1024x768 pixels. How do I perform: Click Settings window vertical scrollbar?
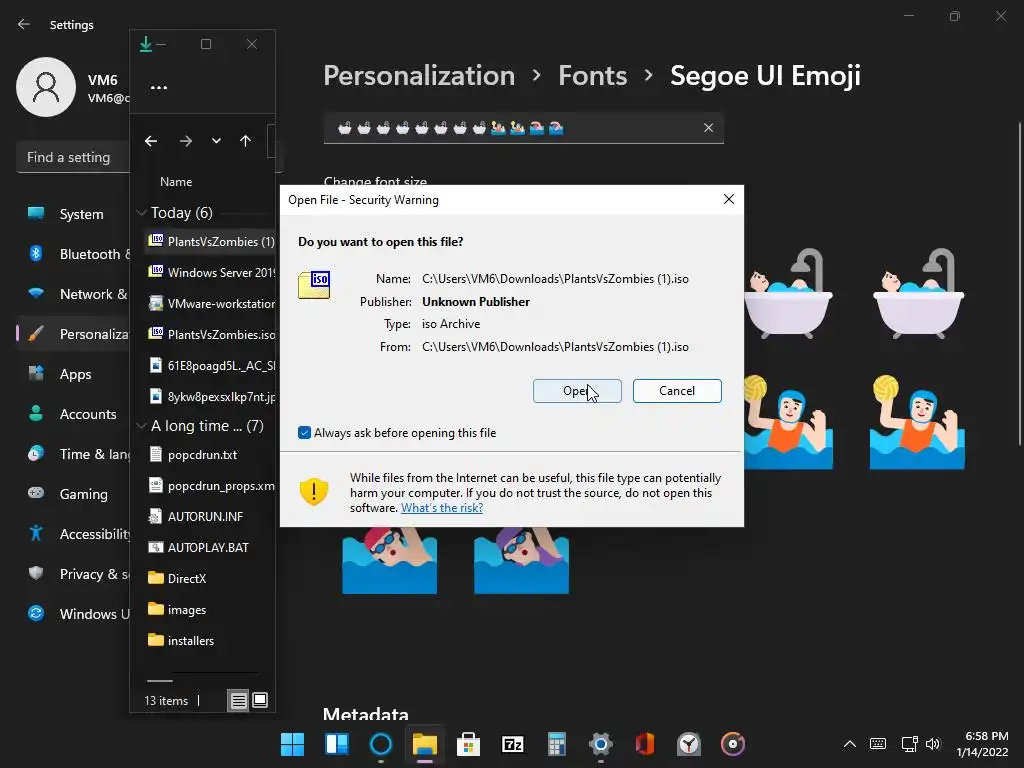tap(1019, 284)
